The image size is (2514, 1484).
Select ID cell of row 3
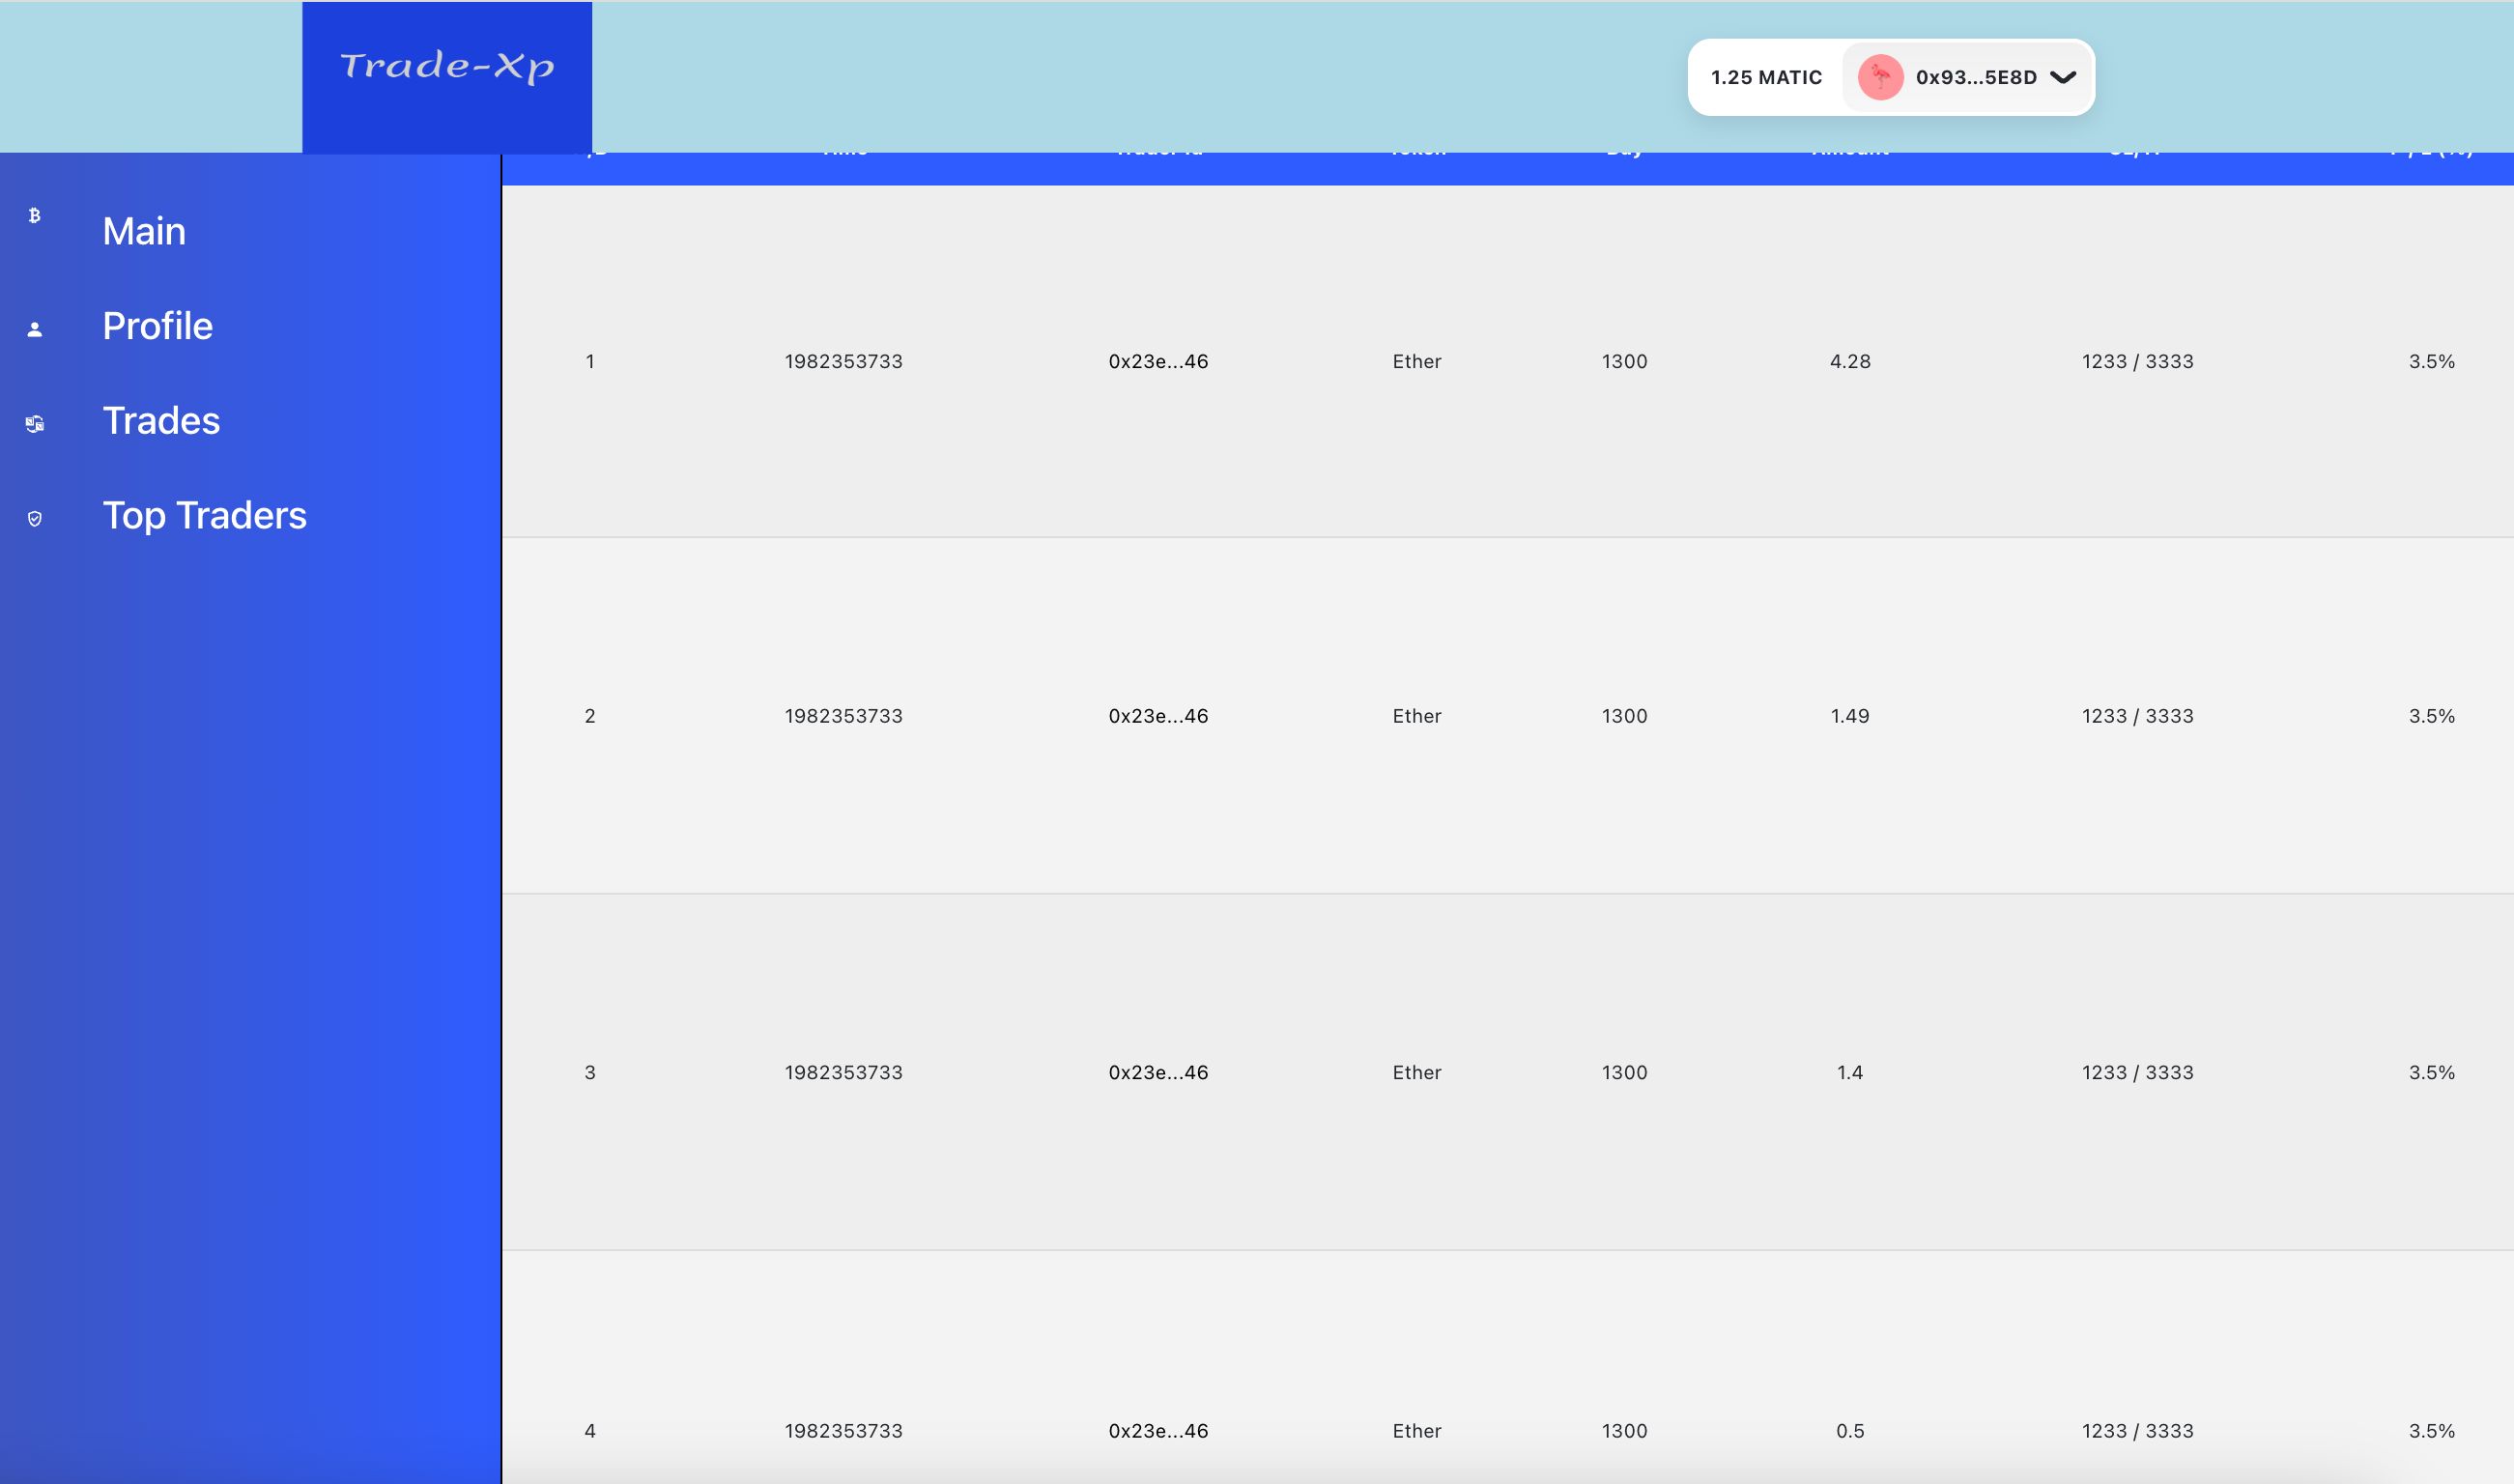[590, 1072]
